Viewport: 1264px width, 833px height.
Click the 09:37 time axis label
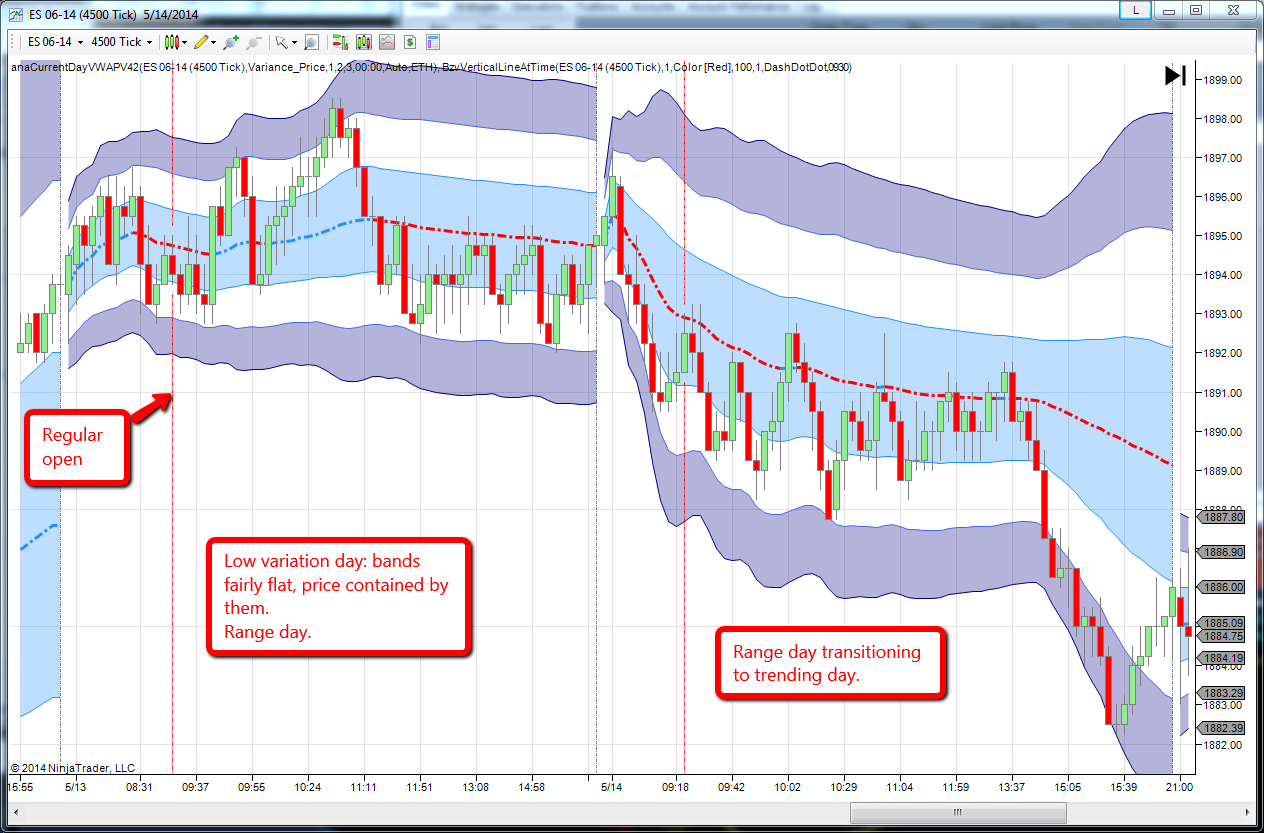(194, 788)
